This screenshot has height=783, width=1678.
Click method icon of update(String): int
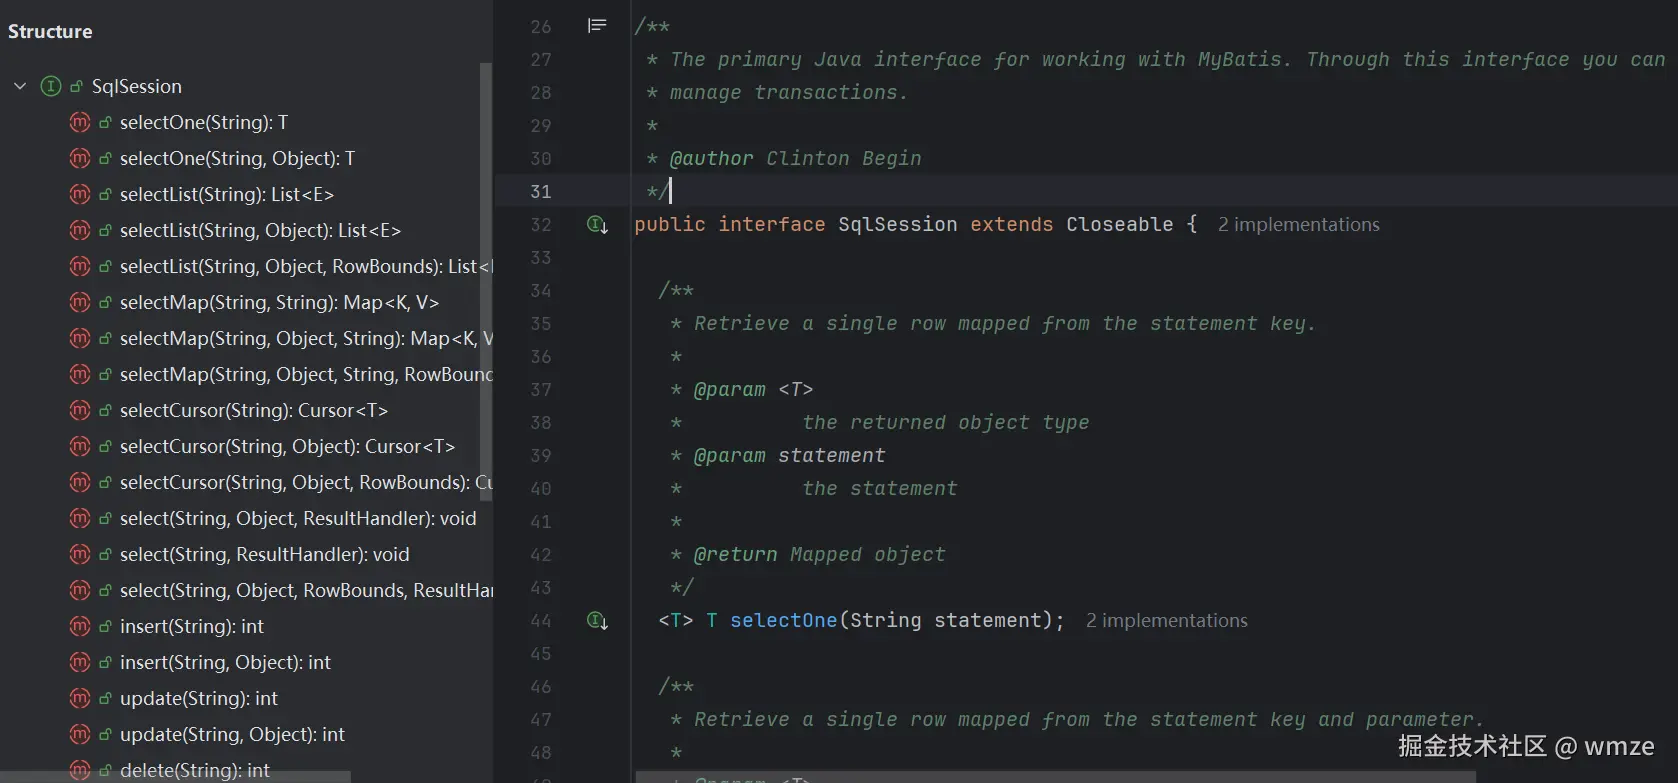[x=80, y=698]
